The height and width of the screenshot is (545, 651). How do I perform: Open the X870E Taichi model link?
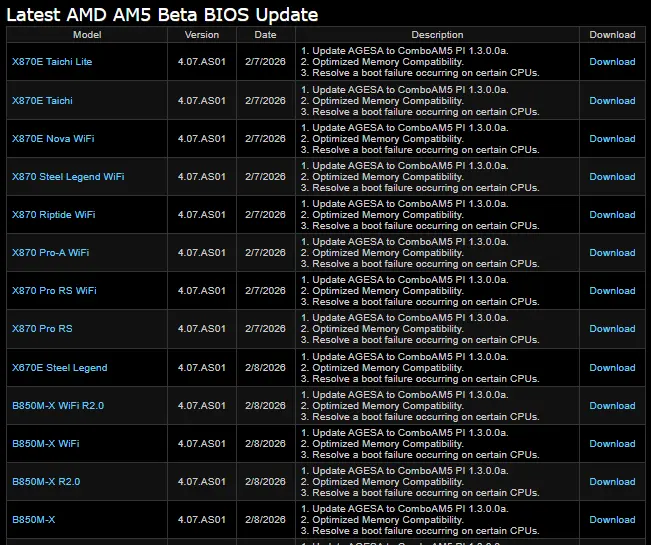coord(42,101)
